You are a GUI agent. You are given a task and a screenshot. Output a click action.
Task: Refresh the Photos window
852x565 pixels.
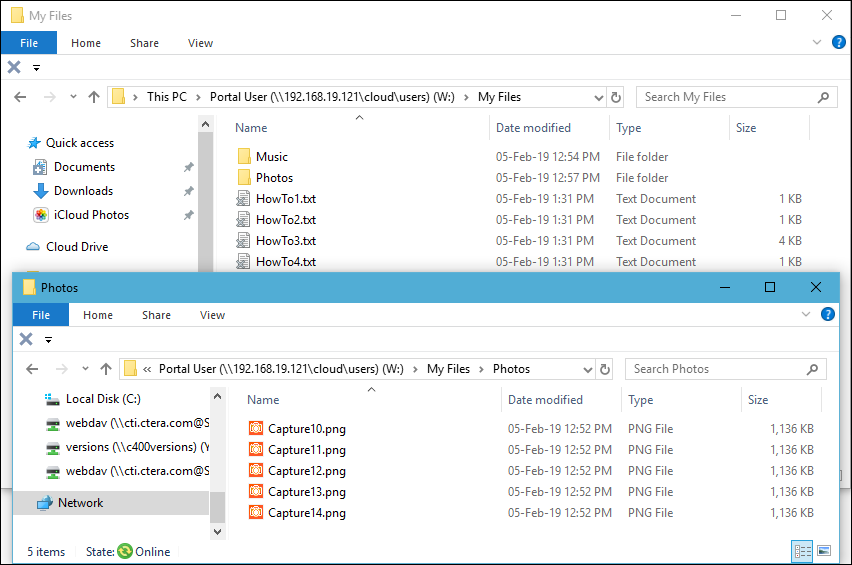pos(604,369)
